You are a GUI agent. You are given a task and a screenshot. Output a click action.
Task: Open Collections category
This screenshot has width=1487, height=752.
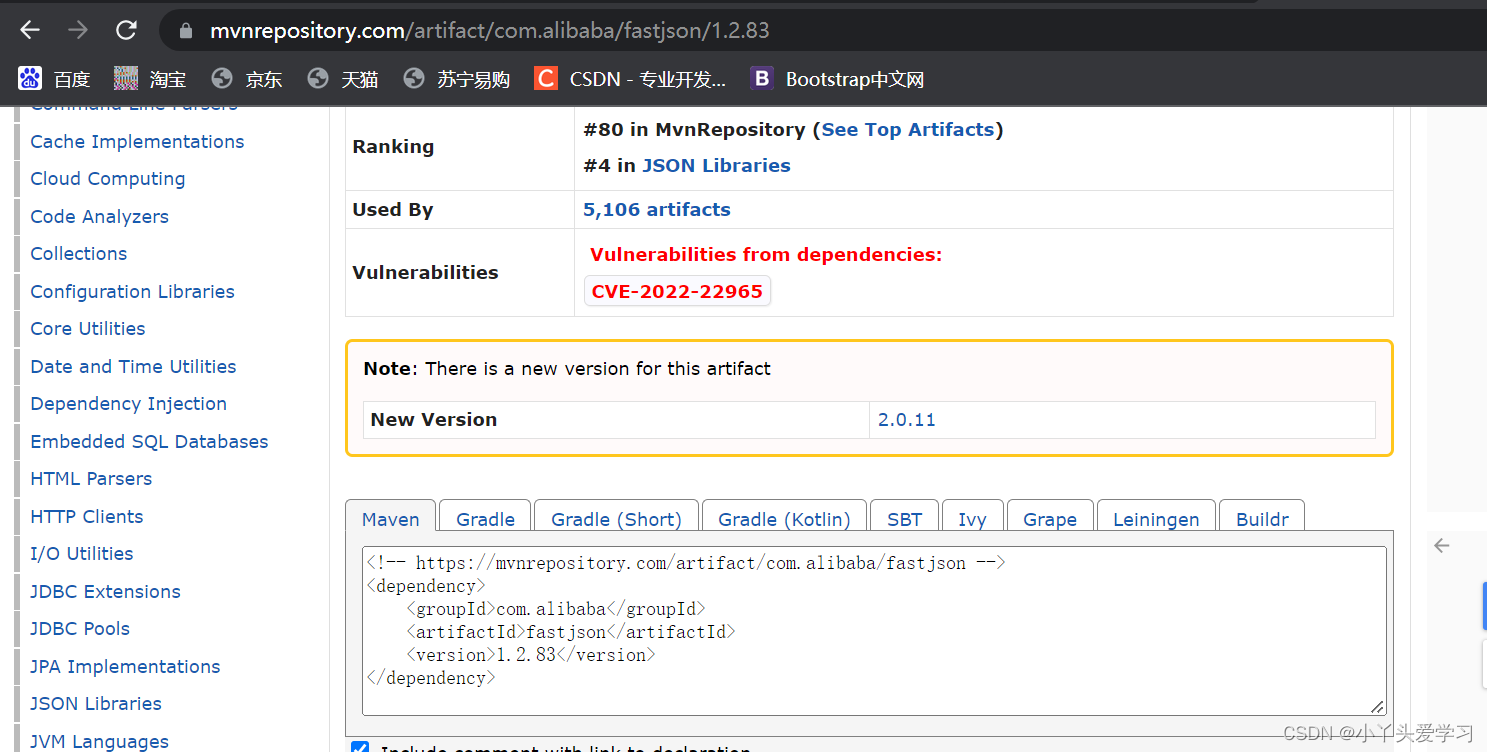(x=79, y=253)
